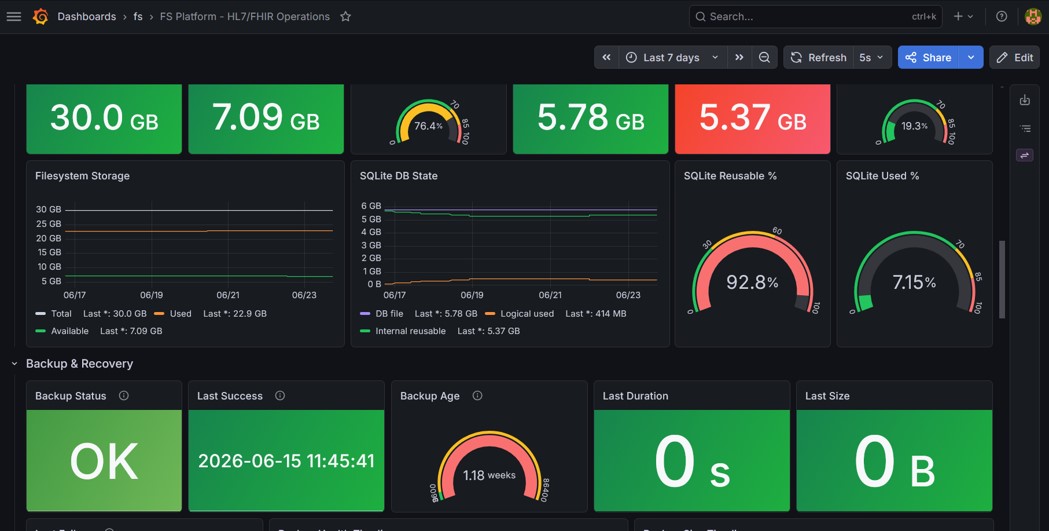Viewport: 1049px width, 531px height.
Task: Open the outline list icon in right sidebar
Action: (1024, 128)
